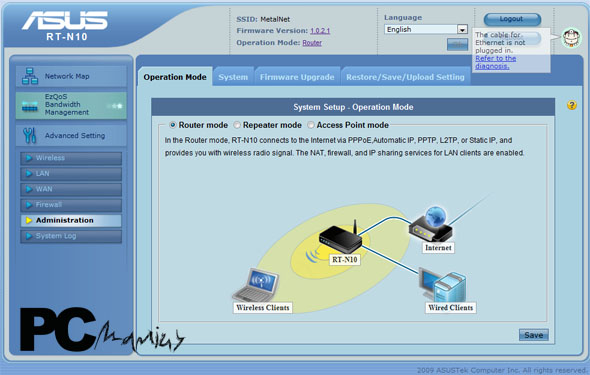The width and height of the screenshot is (590, 375).
Task: Click the Save button
Action: pos(534,335)
